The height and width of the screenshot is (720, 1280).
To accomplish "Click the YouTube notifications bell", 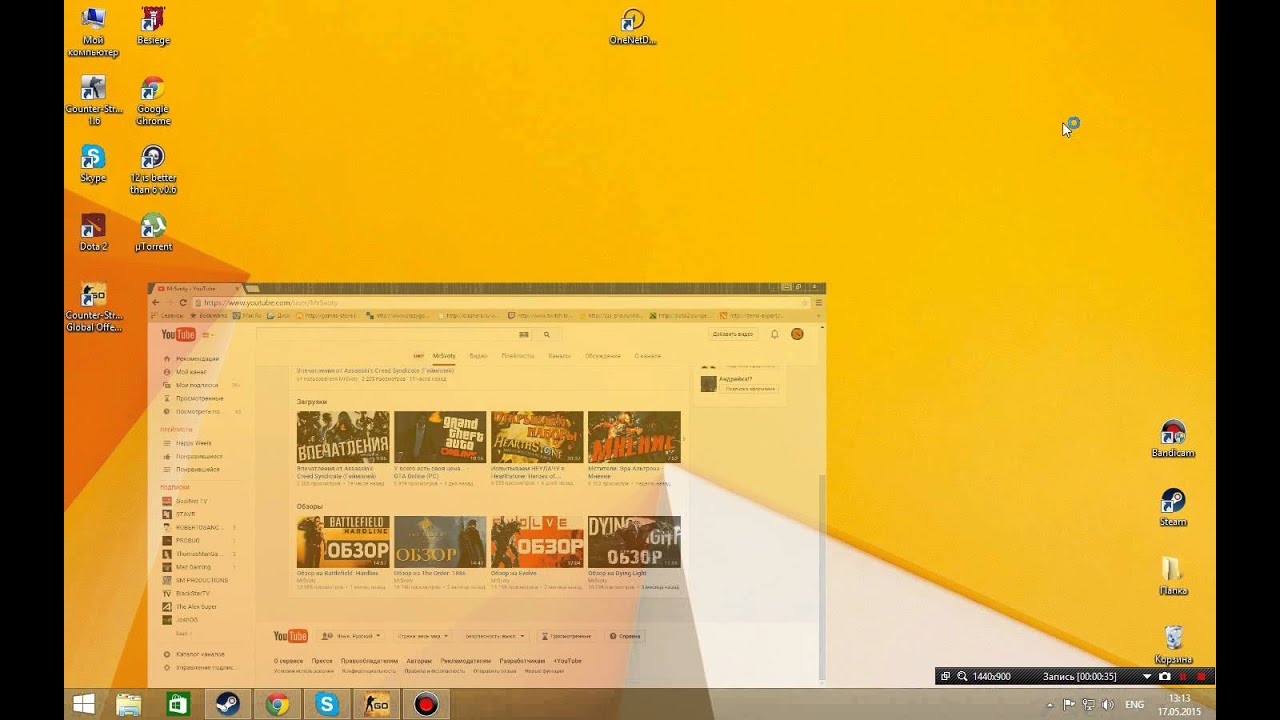I will click(x=774, y=334).
